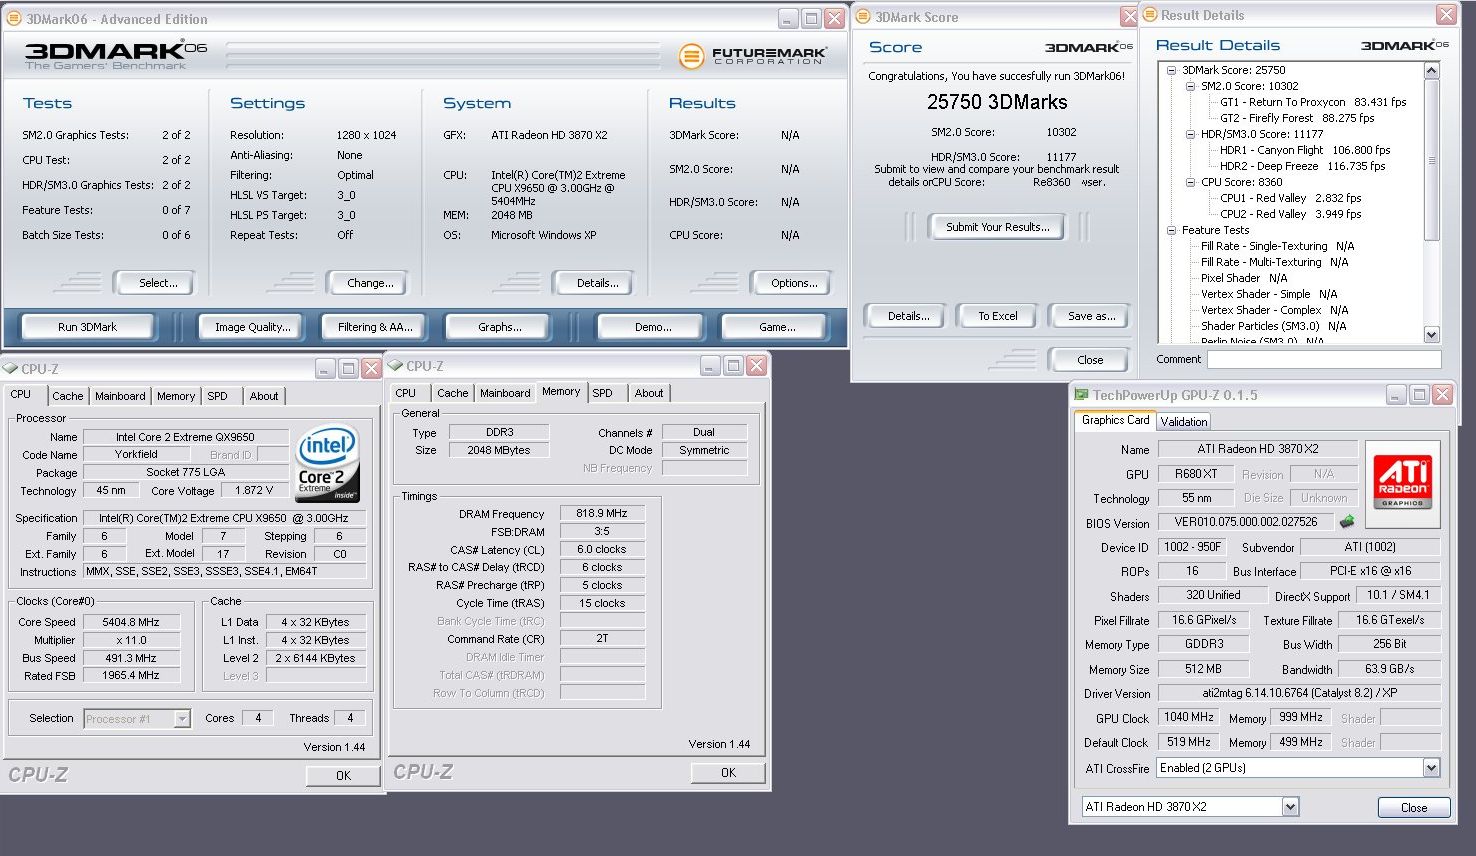Collapse the CPU Score: 8360 node

pyautogui.click(x=1191, y=182)
